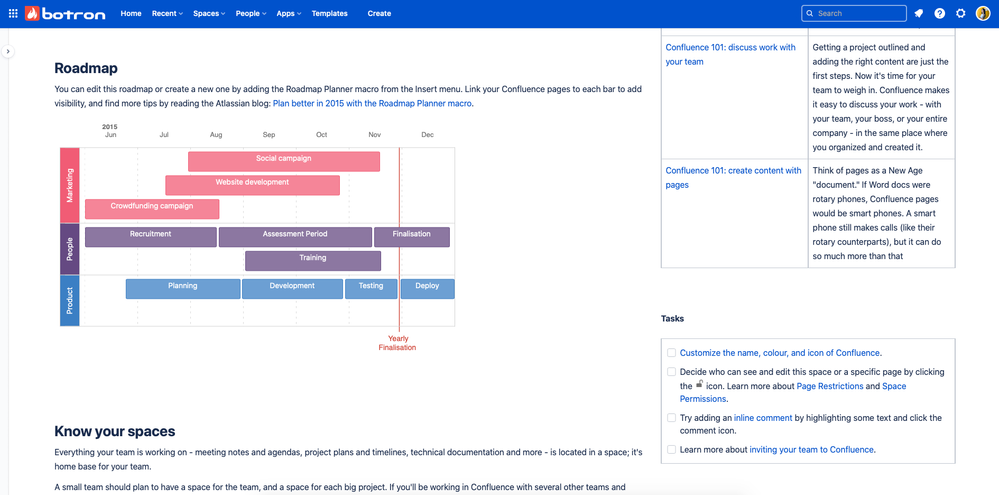The height and width of the screenshot is (495, 999).
Task: Select the Planning roadmap bar
Action: (x=183, y=289)
